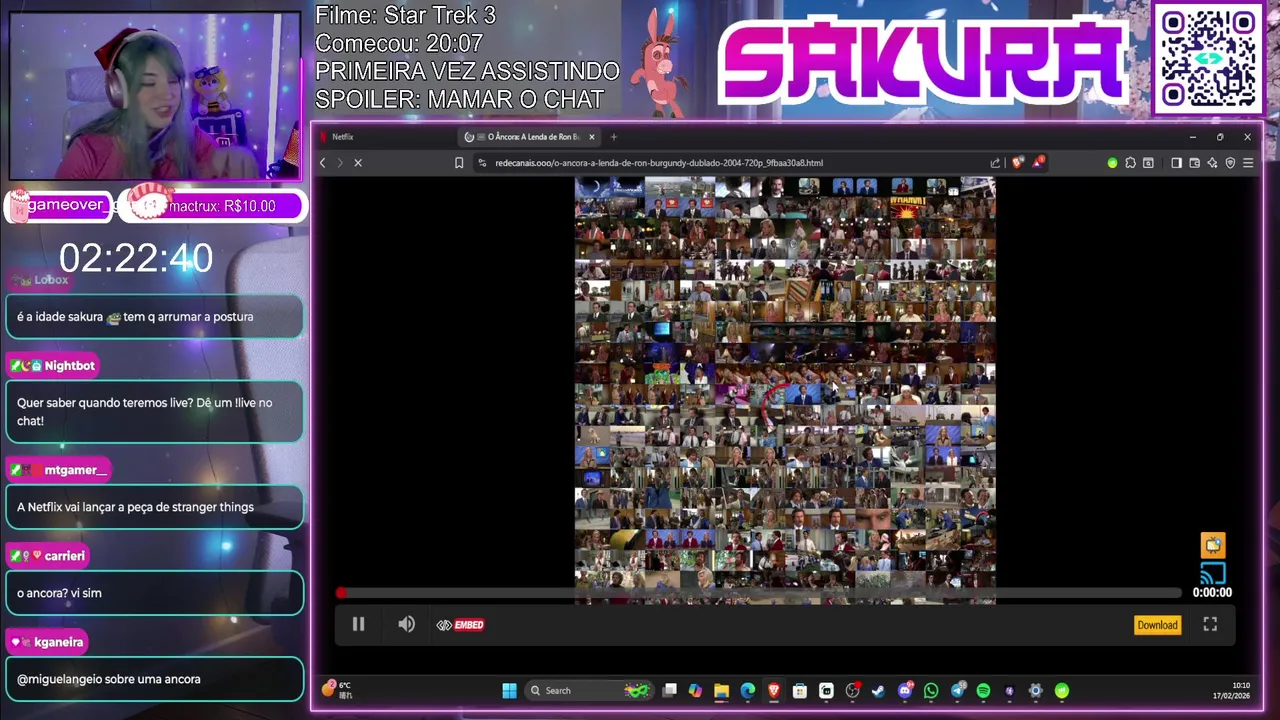Viewport: 1280px width, 720px height.
Task: Stop loading the page
Action: tap(358, 163)
